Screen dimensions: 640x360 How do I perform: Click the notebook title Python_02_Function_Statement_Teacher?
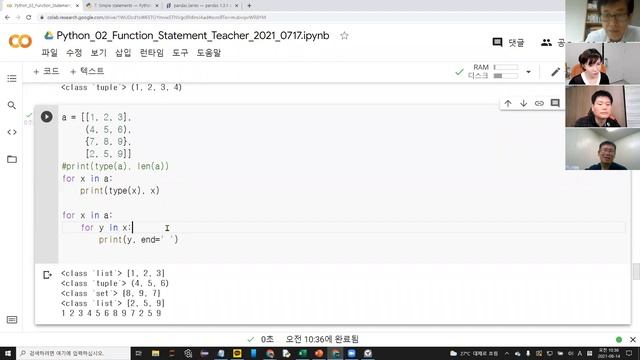point(193,36)
